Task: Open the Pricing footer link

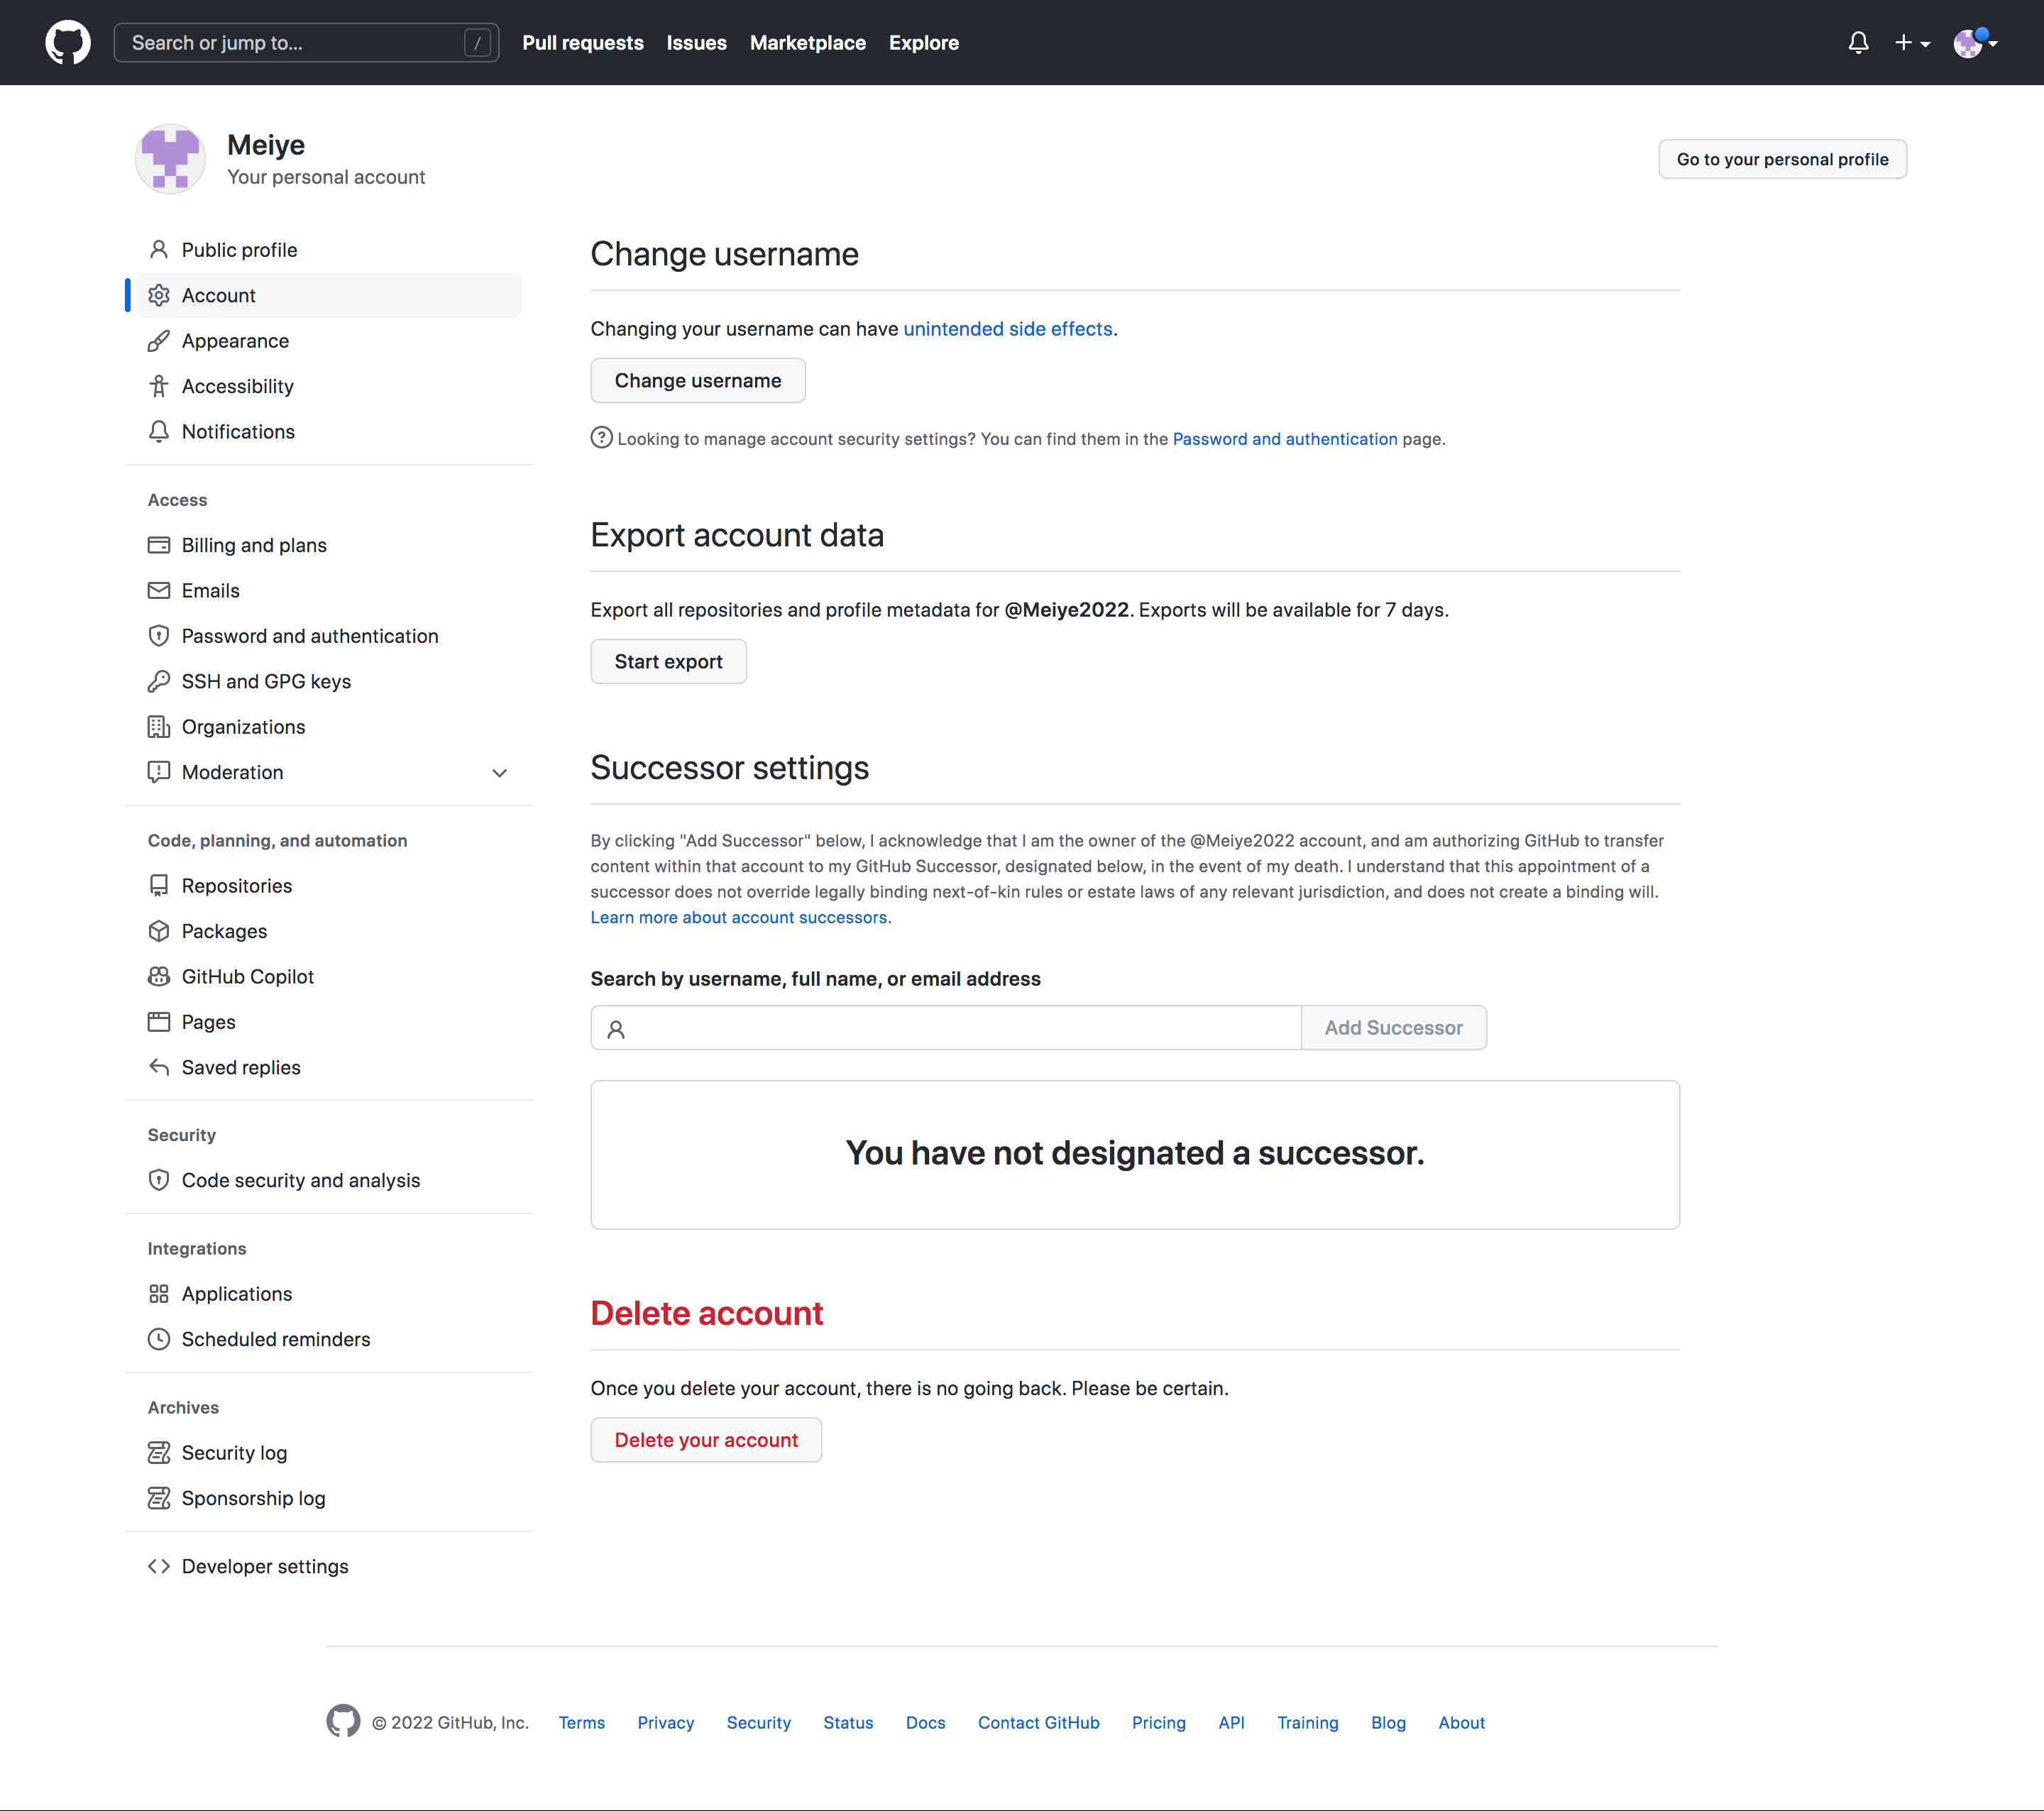Action: tap(1159, 1722)
